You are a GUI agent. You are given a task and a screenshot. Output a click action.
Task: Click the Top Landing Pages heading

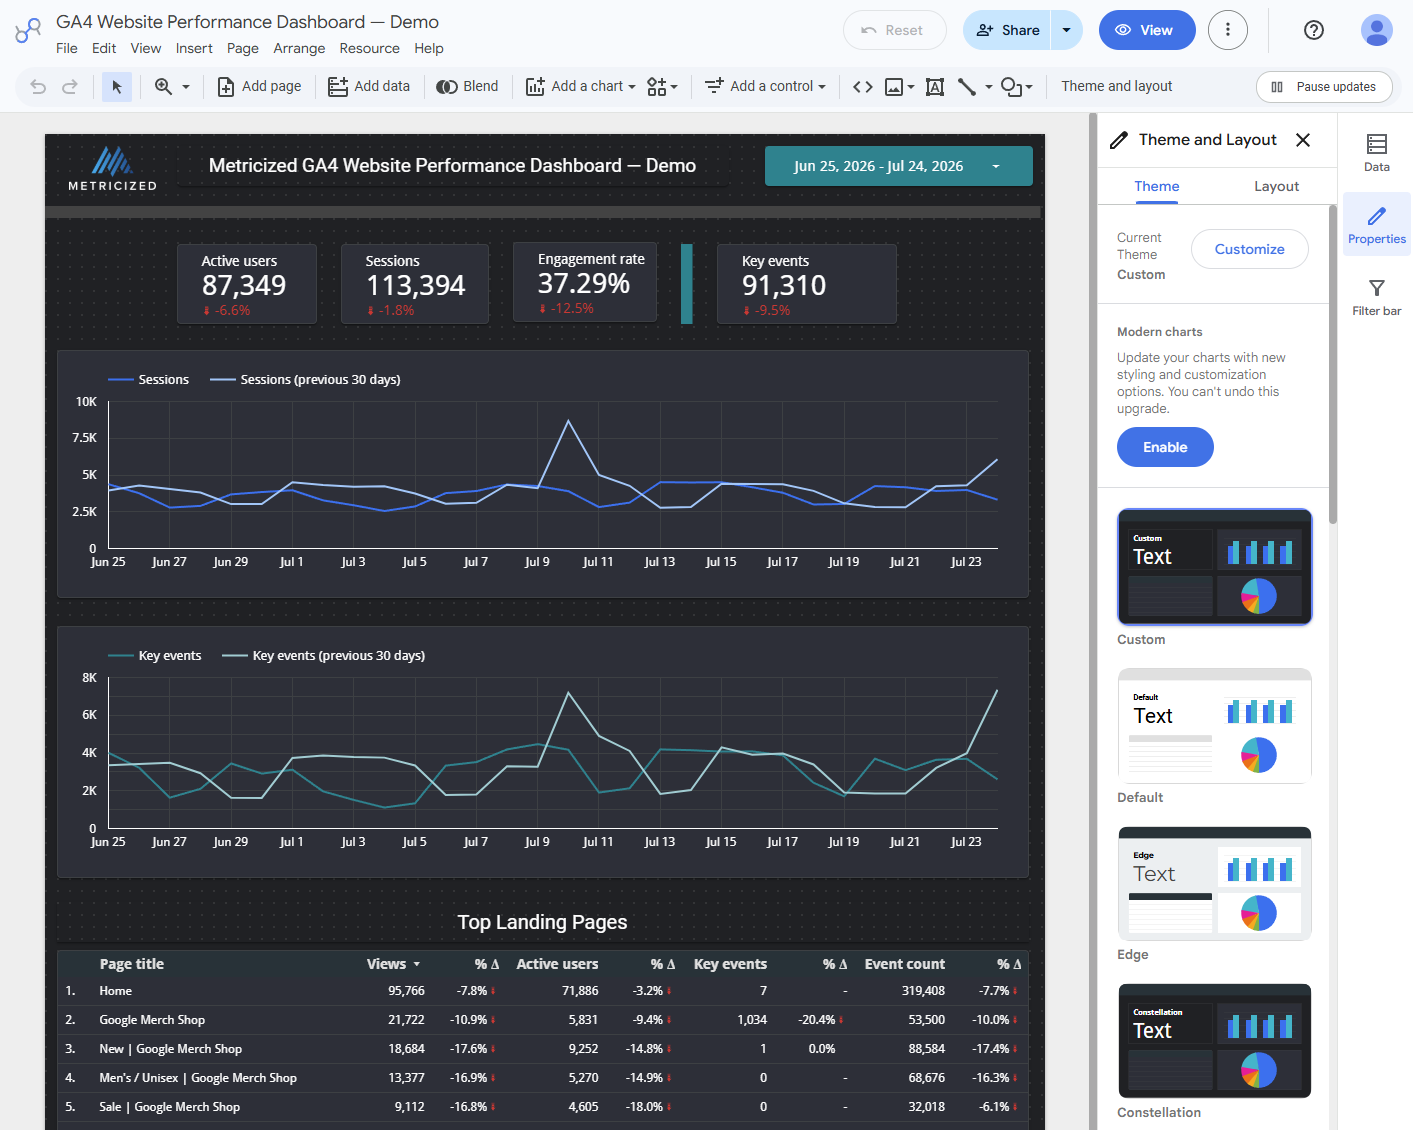coord(542,922)
